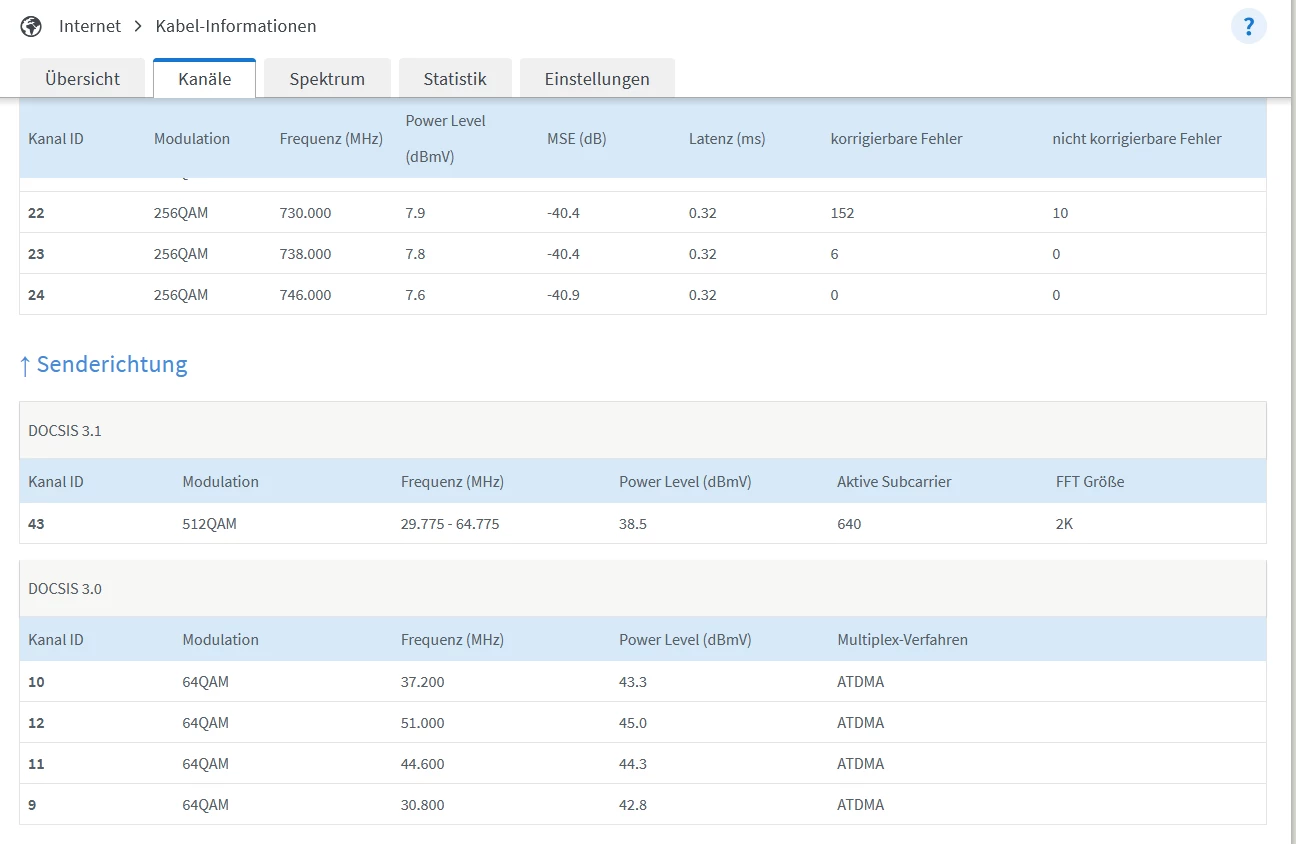Select the channel ID 43 cell
Screen dimensions: 1296x844
(36, 524)
